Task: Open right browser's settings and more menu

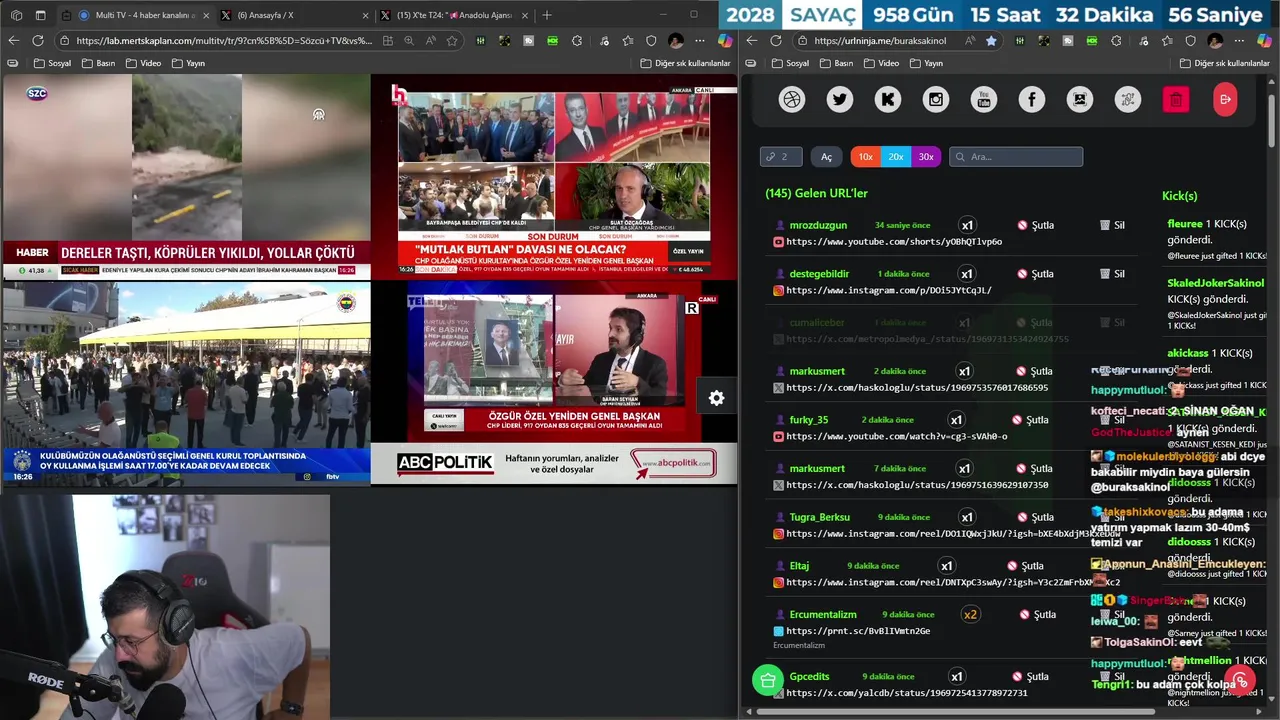Action: 1239,40
